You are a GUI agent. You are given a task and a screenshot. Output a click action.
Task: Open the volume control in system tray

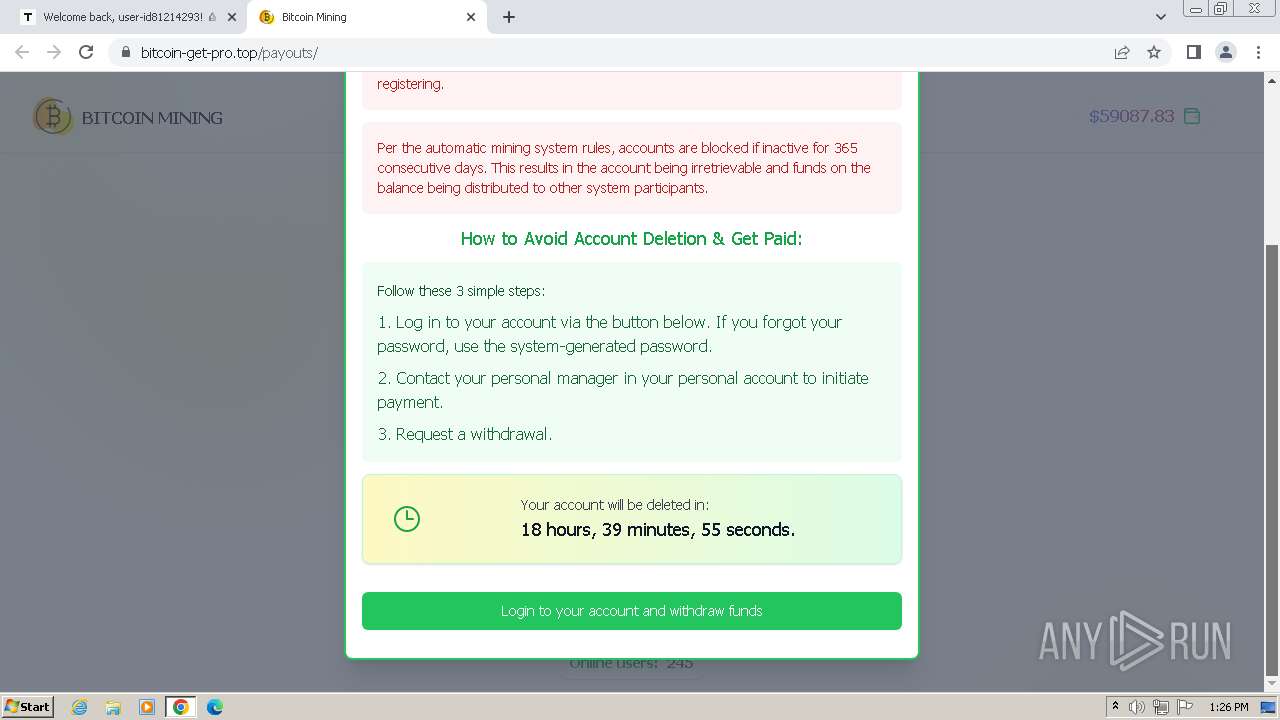[x=1137, y=707]
